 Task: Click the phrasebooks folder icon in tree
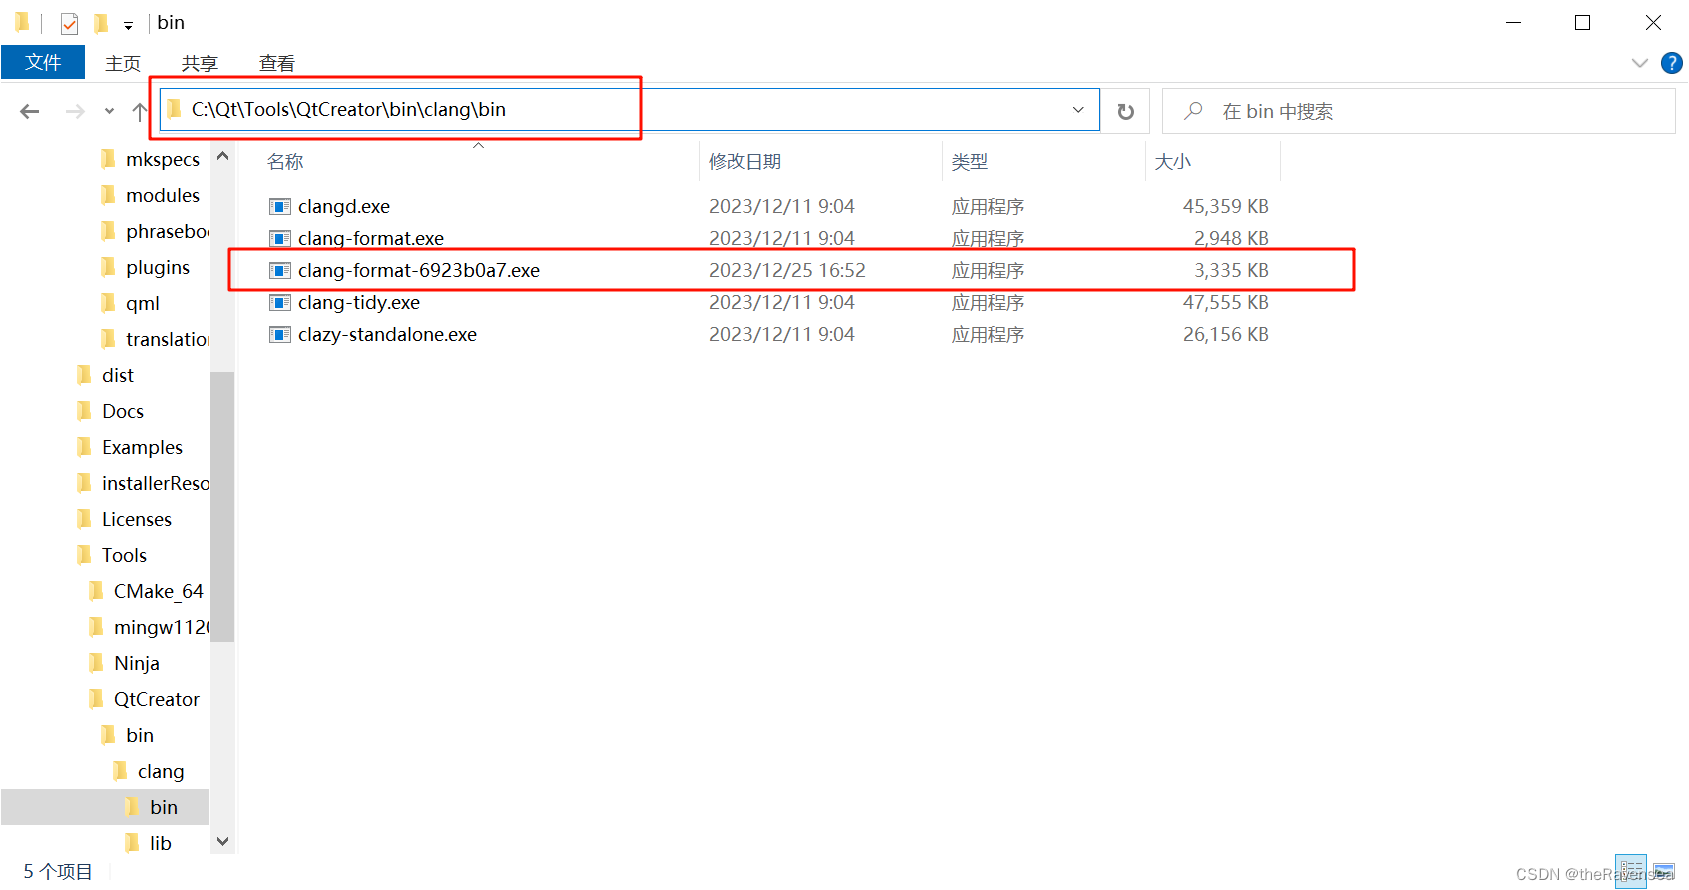pos(108,231)
